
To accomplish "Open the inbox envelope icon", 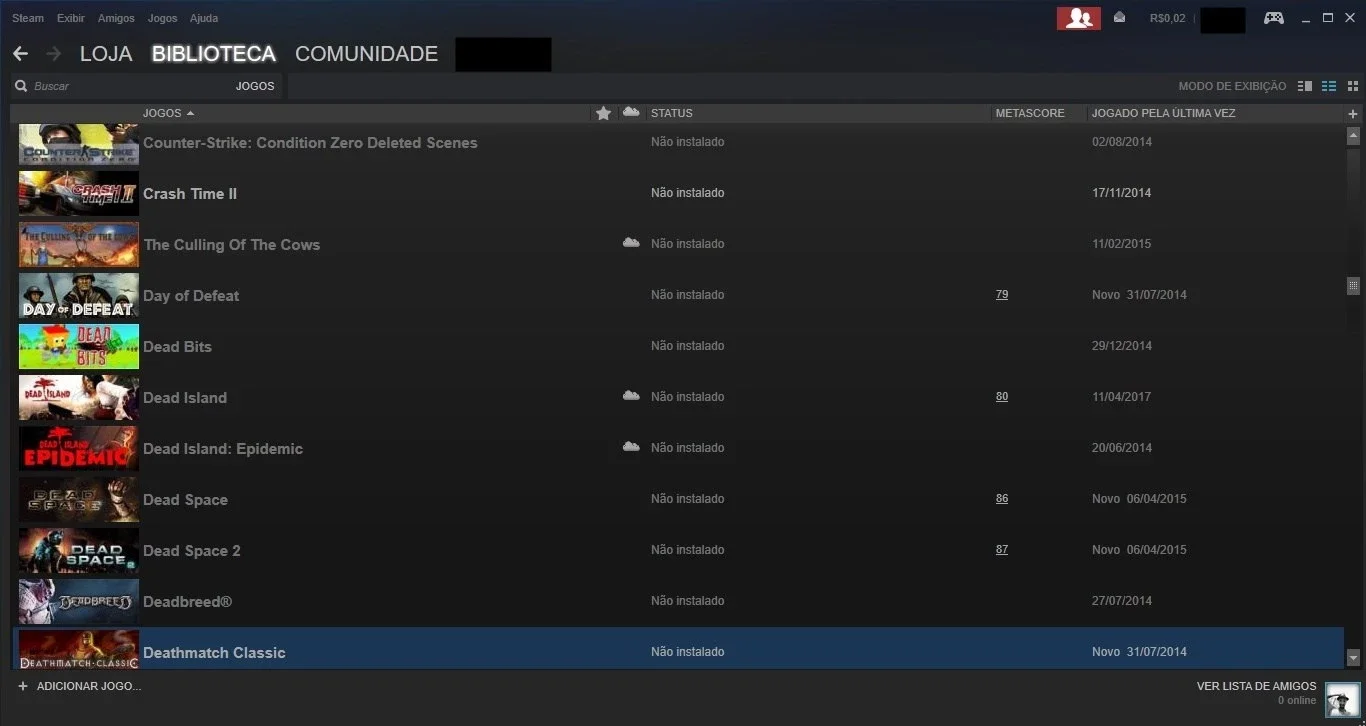I will tap(1119, 17).
